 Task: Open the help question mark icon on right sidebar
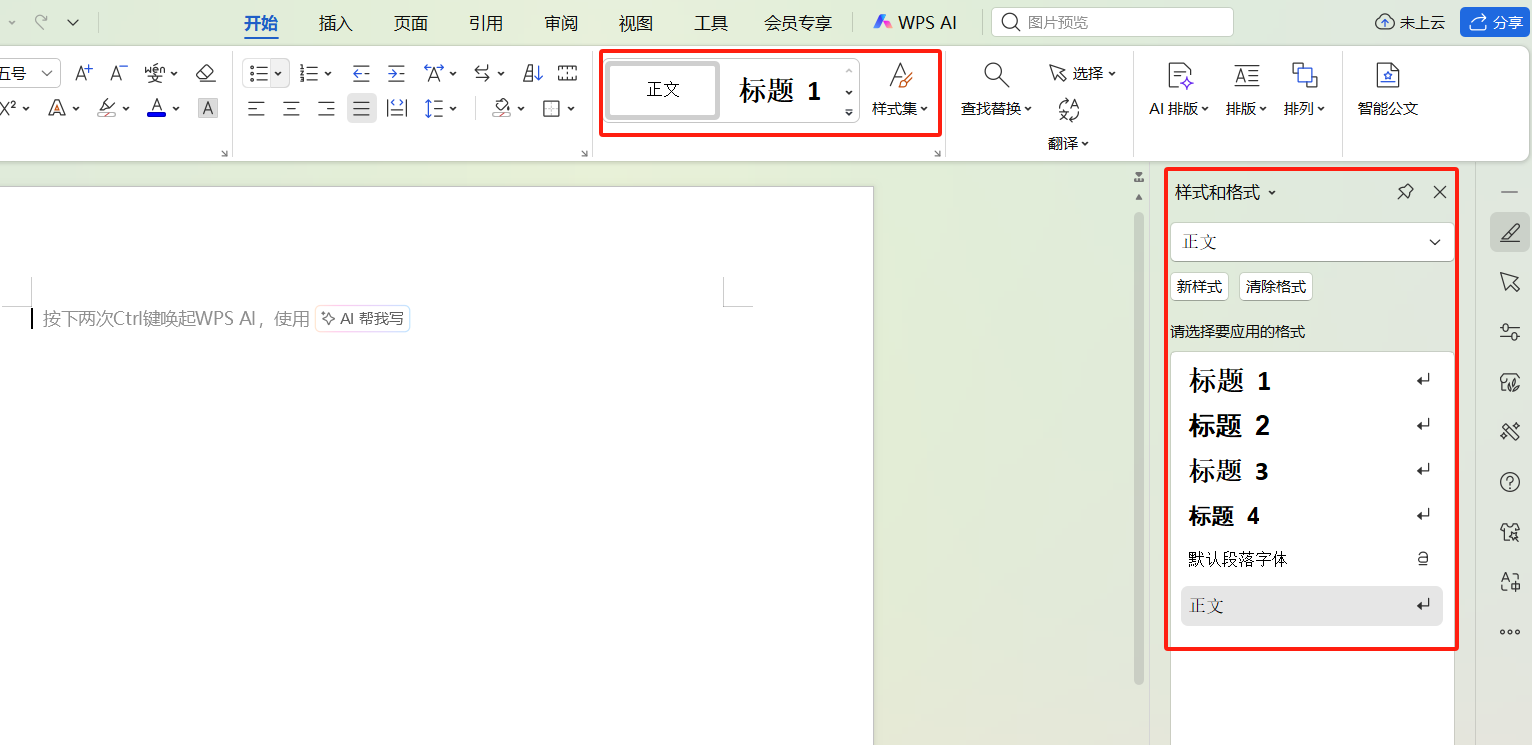[x=1510, y=482]
